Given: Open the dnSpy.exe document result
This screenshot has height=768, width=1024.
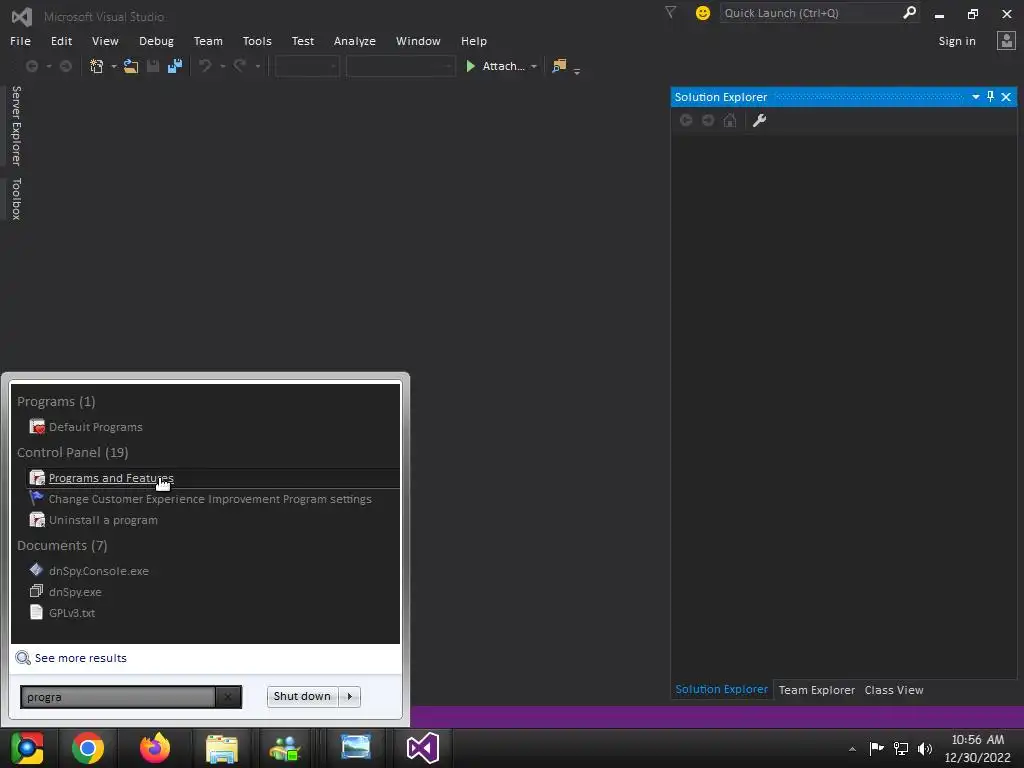Looking at the screenshot, I should pyautogui.click(x=75, y=592).
